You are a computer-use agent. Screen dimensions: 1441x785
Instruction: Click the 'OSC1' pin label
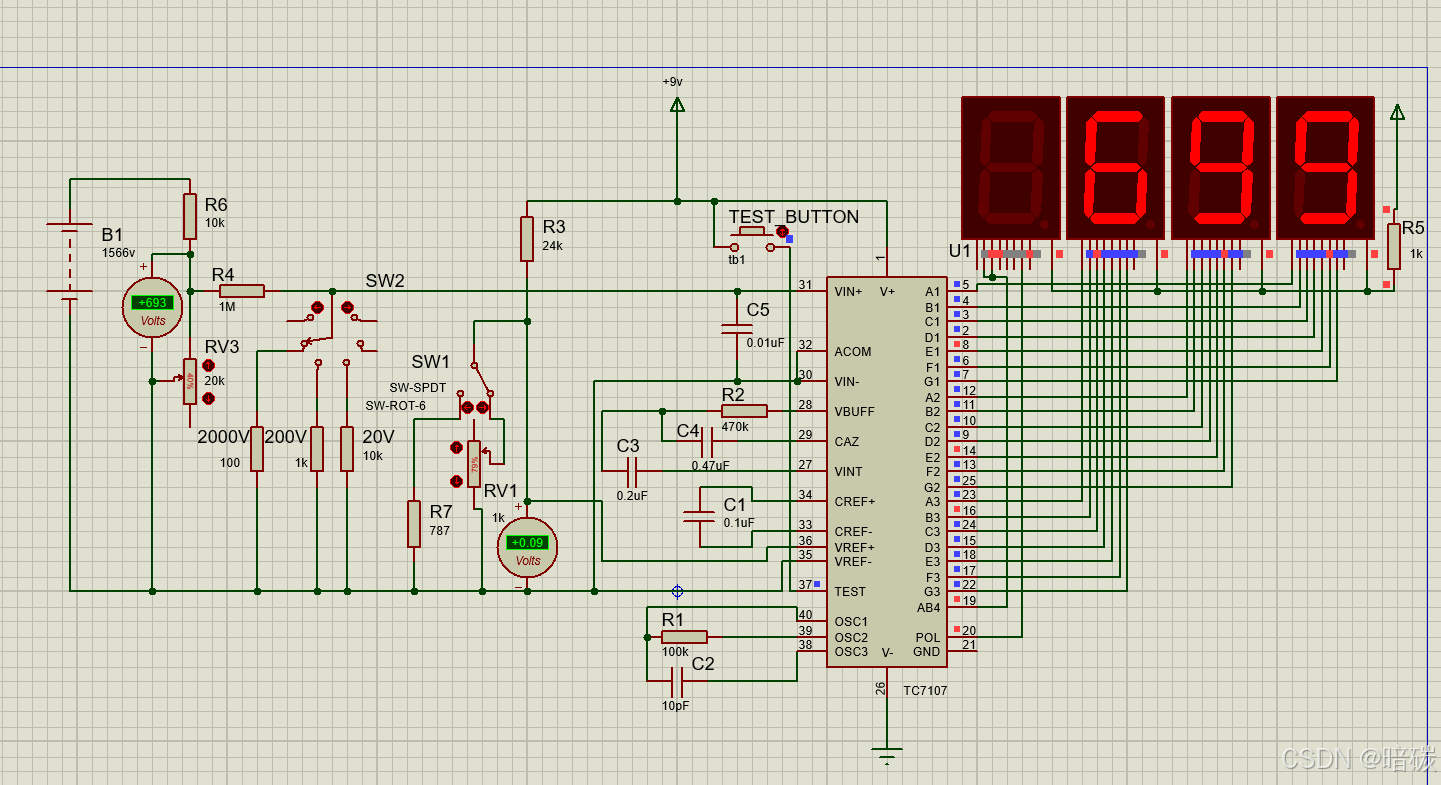851,622
